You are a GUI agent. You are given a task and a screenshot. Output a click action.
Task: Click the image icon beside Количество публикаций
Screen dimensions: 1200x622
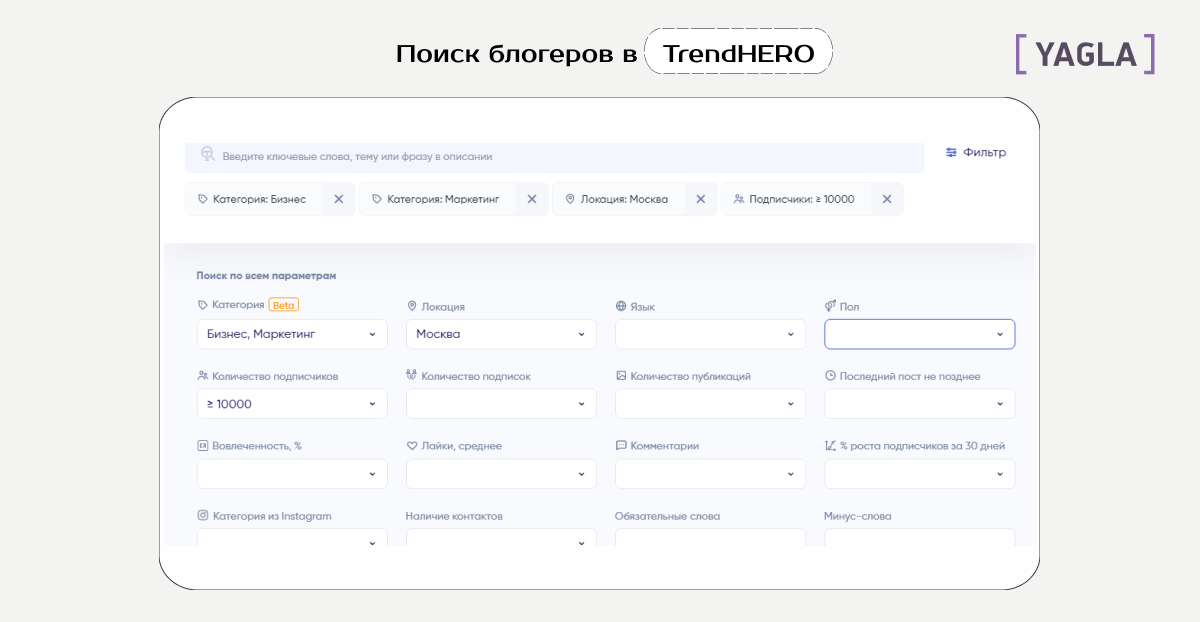(x=621, y=376)
